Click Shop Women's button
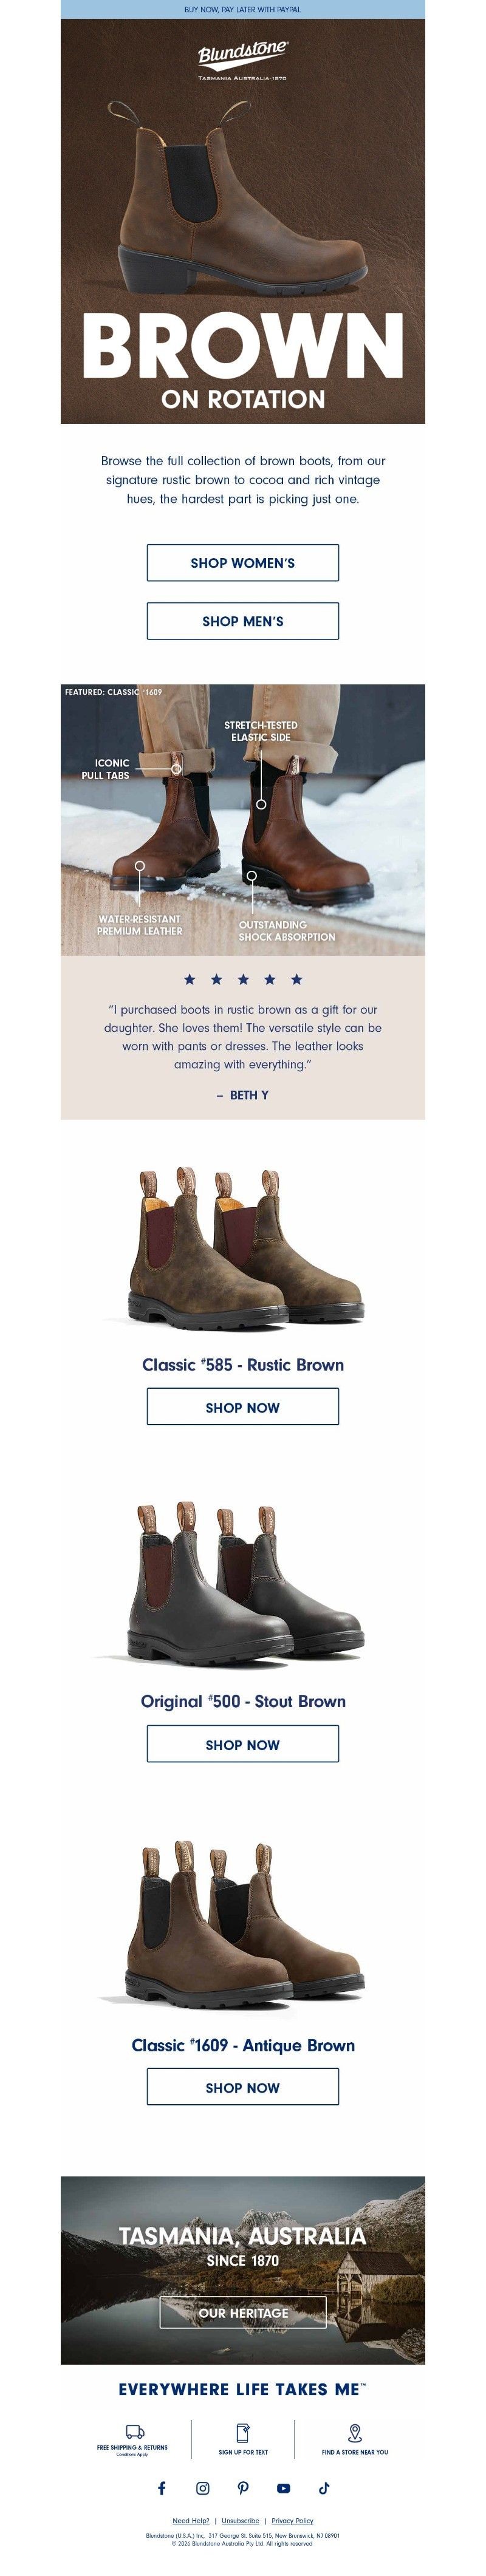 tap(243, 563)
